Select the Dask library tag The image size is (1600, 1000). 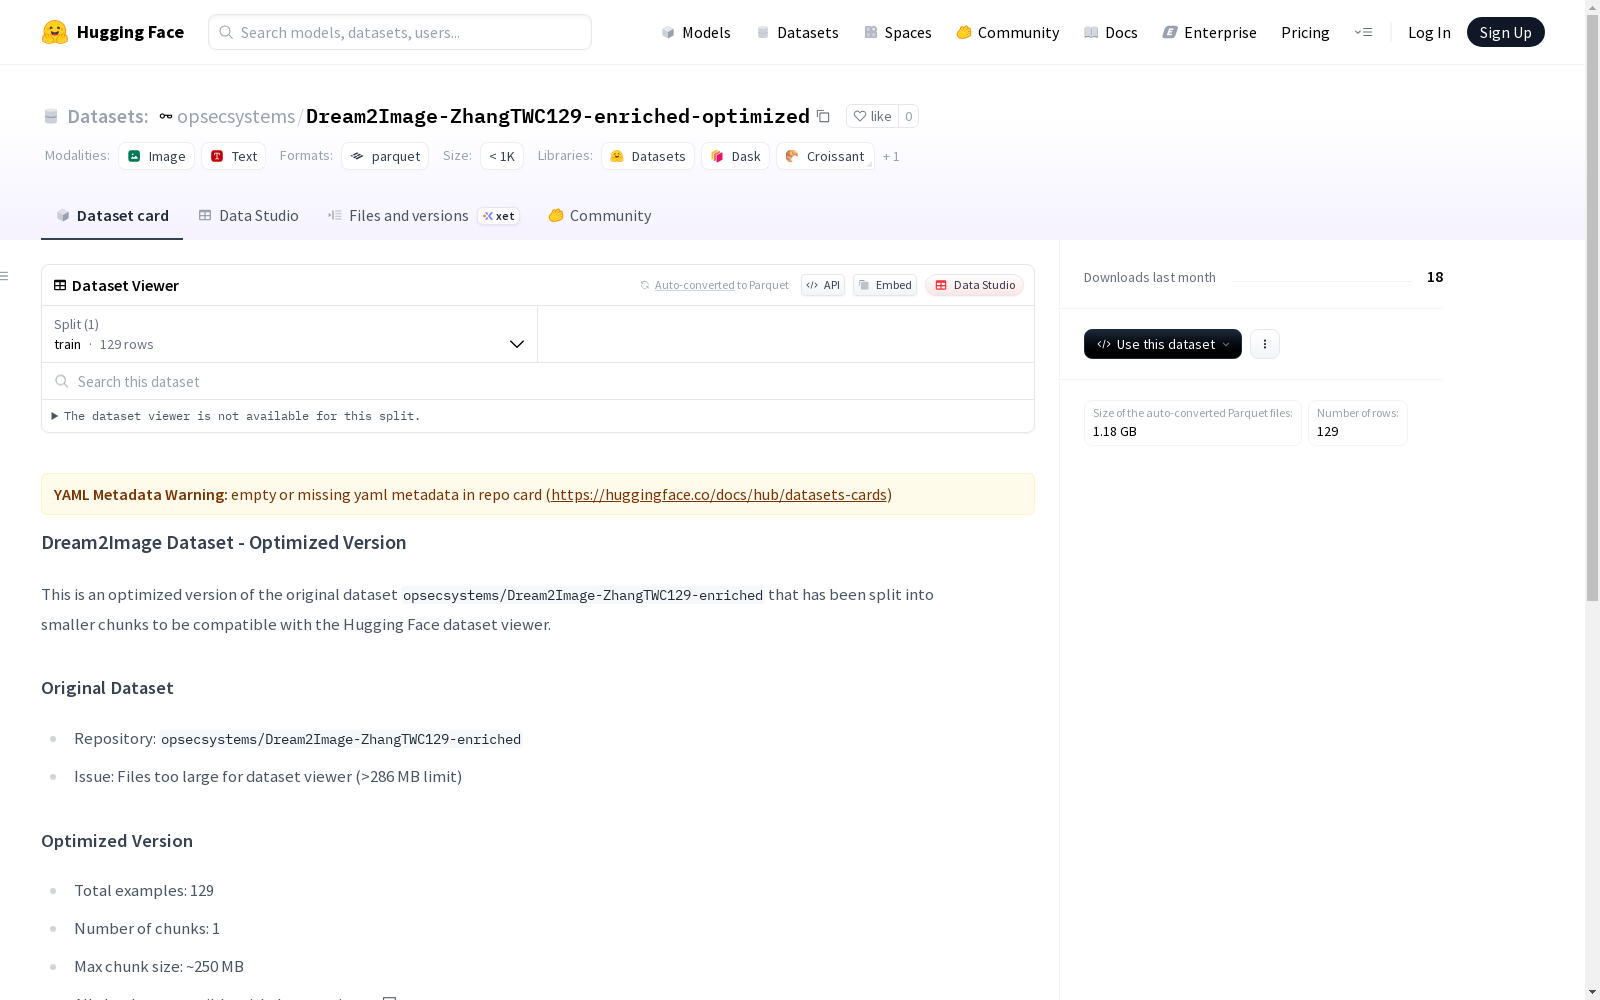736,156
